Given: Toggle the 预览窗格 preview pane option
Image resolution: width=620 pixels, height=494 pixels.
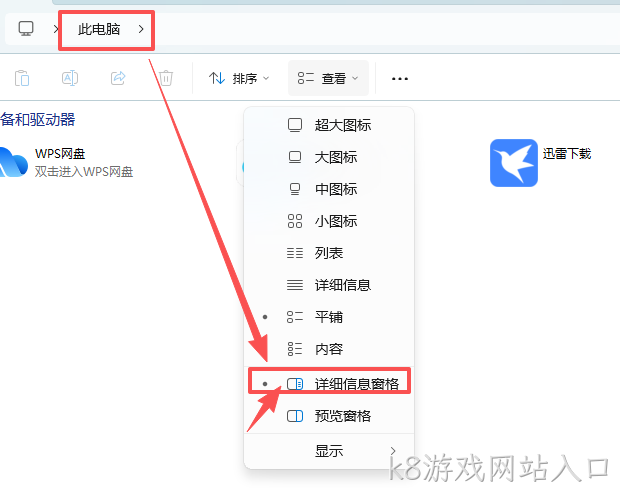Looking at the screenshot, I should [329, 416].
